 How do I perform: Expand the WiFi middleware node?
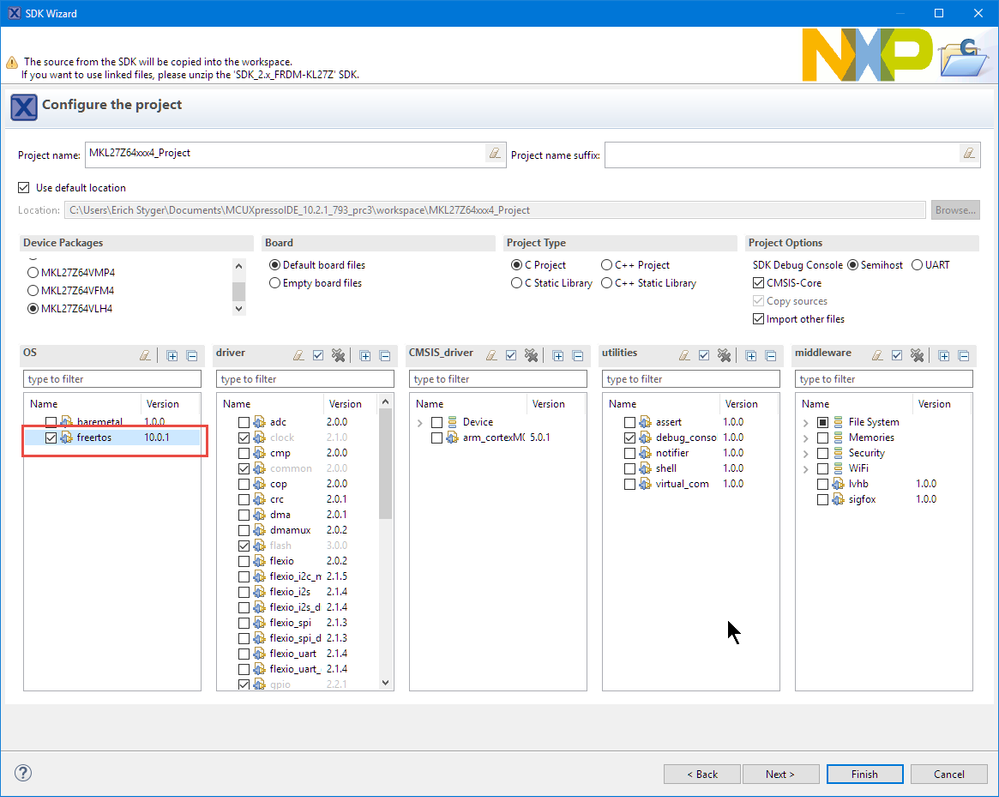pyautogui.click(x=805, y=469)
